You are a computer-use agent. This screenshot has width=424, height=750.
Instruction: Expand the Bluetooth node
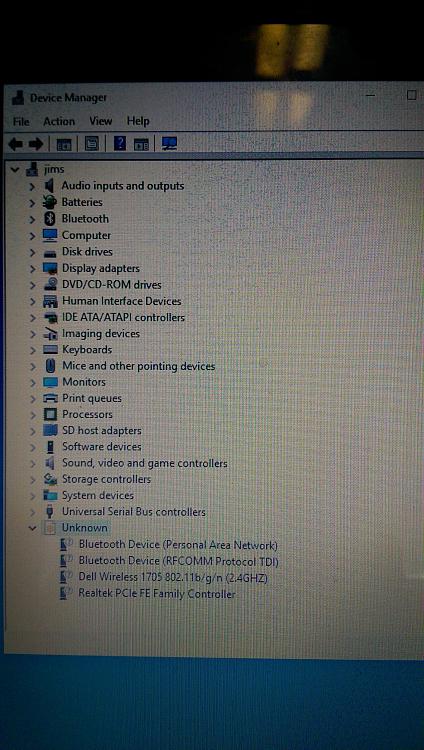[x=32, y=220]
